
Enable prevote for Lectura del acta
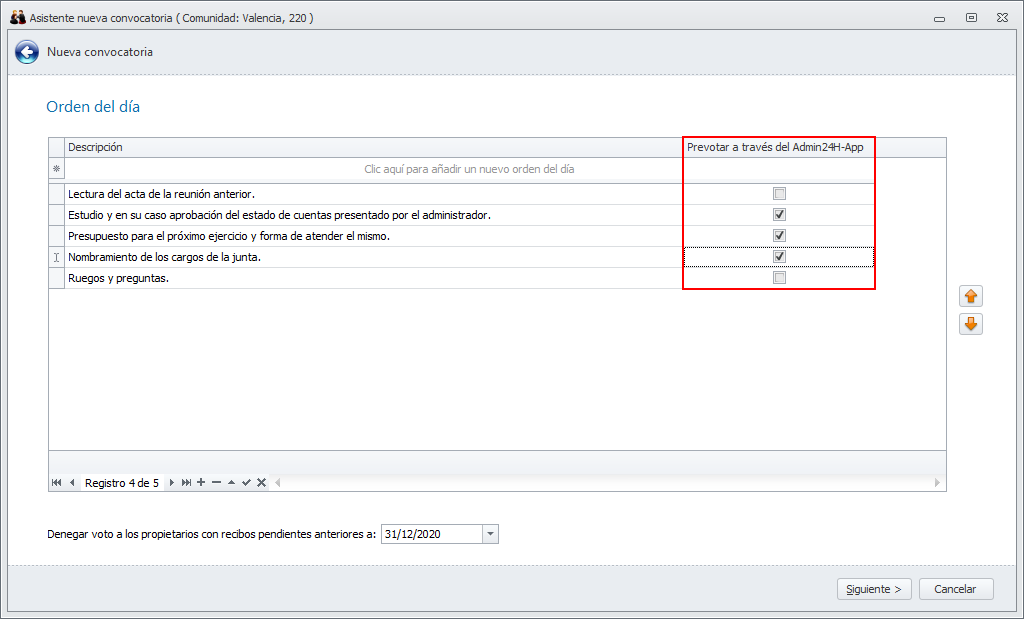pyautogui.click(x=779, y=193)
